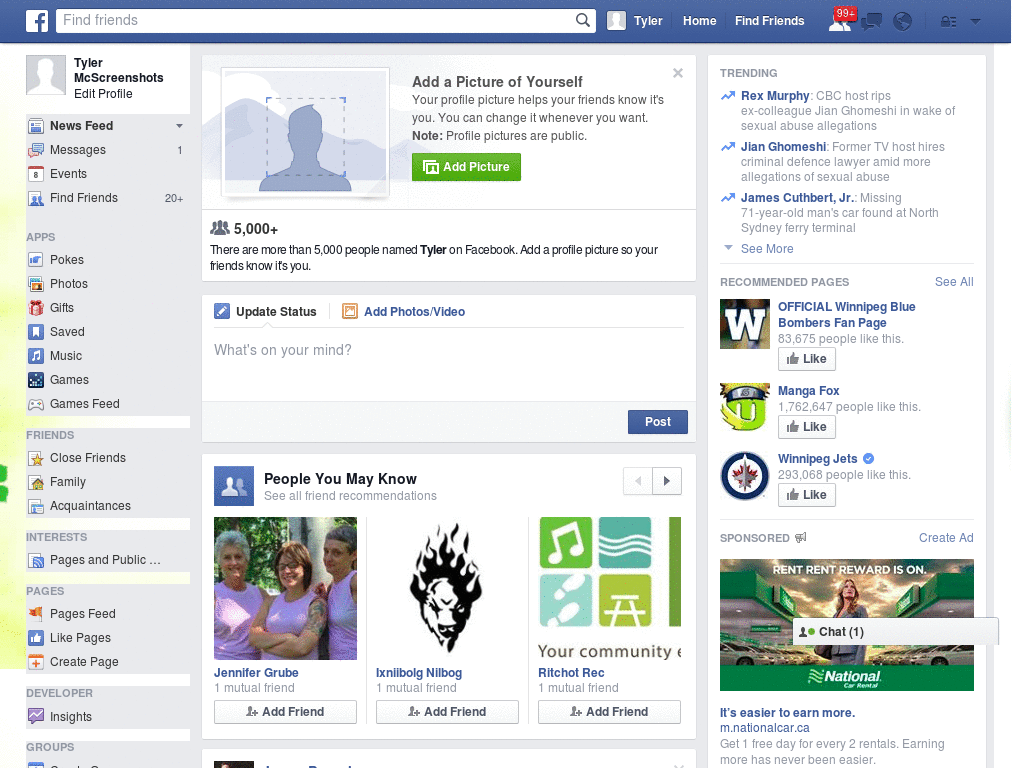Click the Manga Fox page thumbnail
This screenshot has height=768, width=1024.
[745, 408]
